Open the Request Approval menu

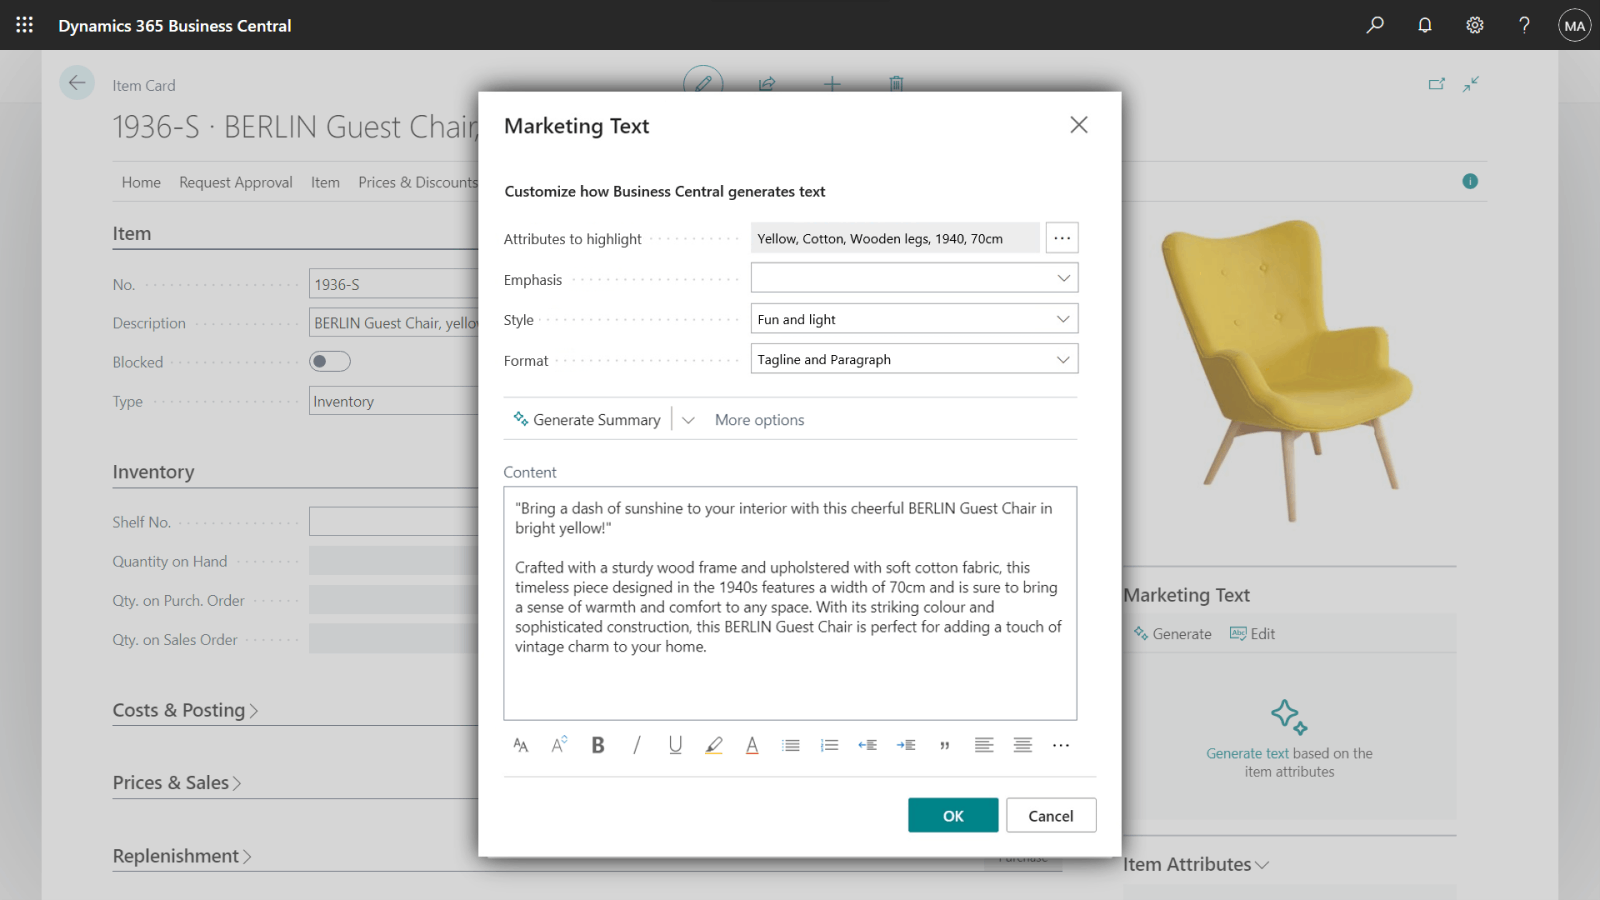tap(236, 182)
